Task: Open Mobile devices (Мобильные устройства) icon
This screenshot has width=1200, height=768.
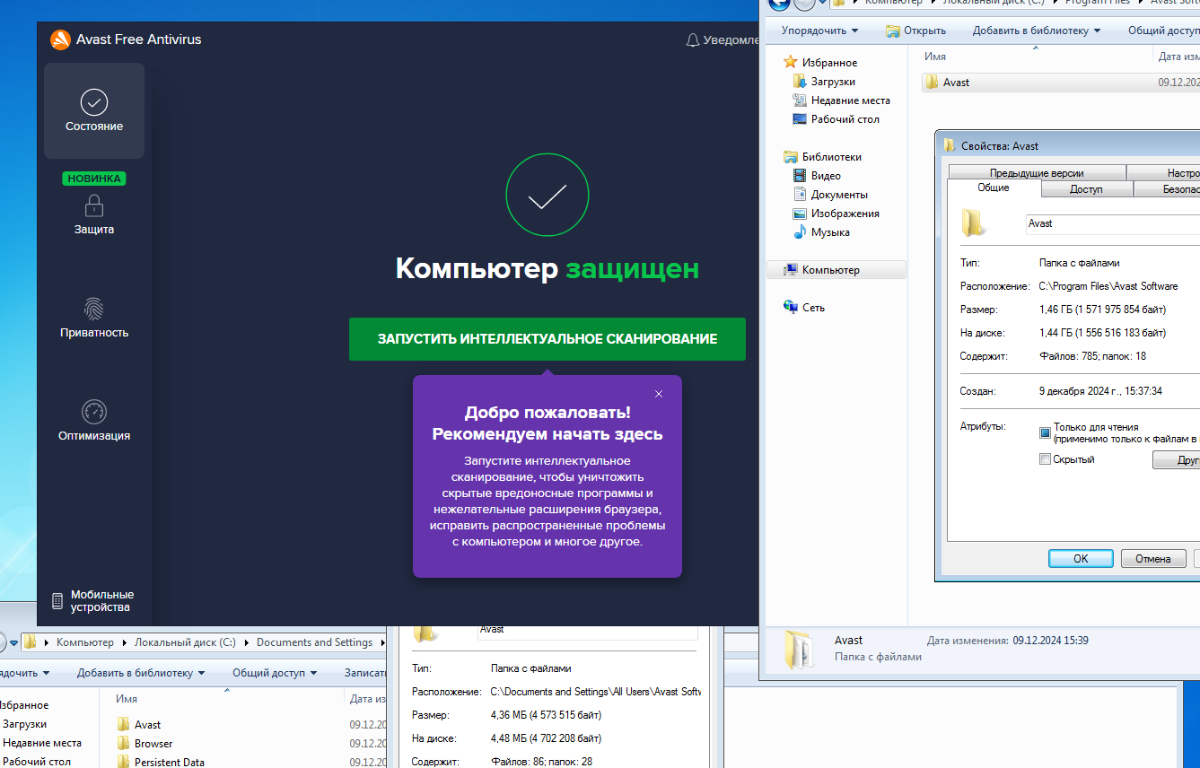Action: pos(58,601)
